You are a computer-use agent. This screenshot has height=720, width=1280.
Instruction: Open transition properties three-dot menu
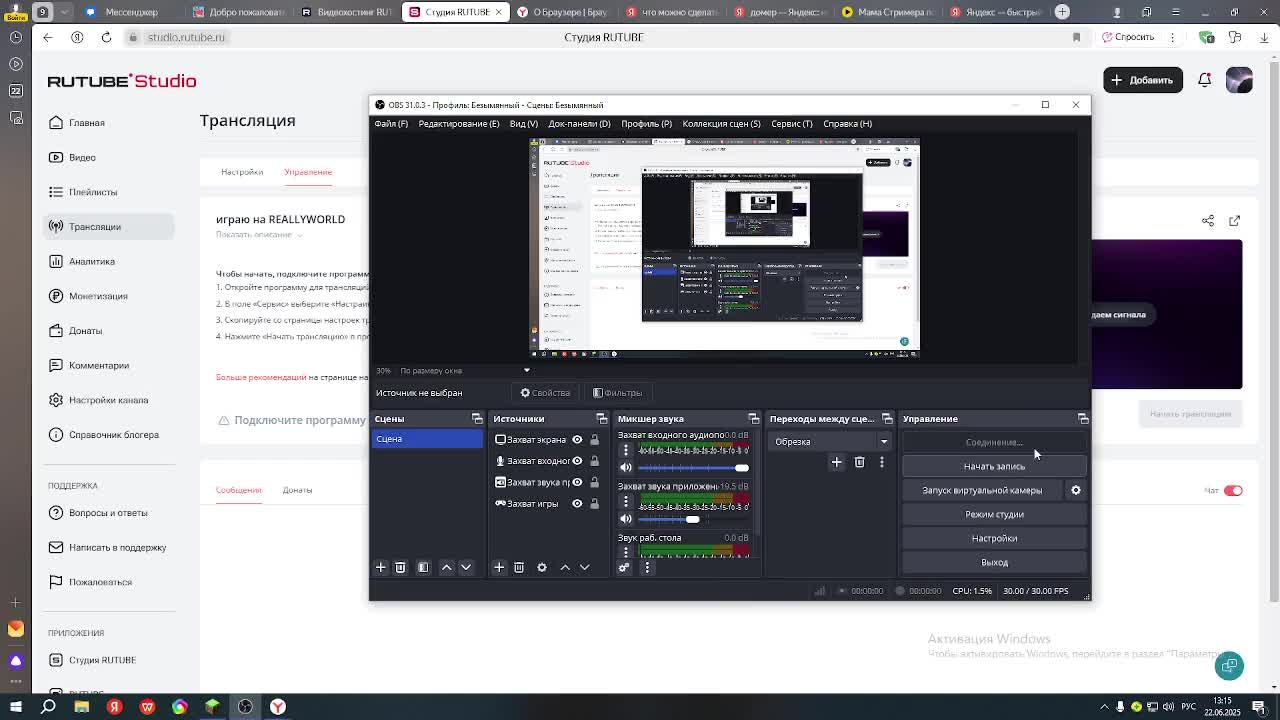pyautogui.click(x=881, y=462)
